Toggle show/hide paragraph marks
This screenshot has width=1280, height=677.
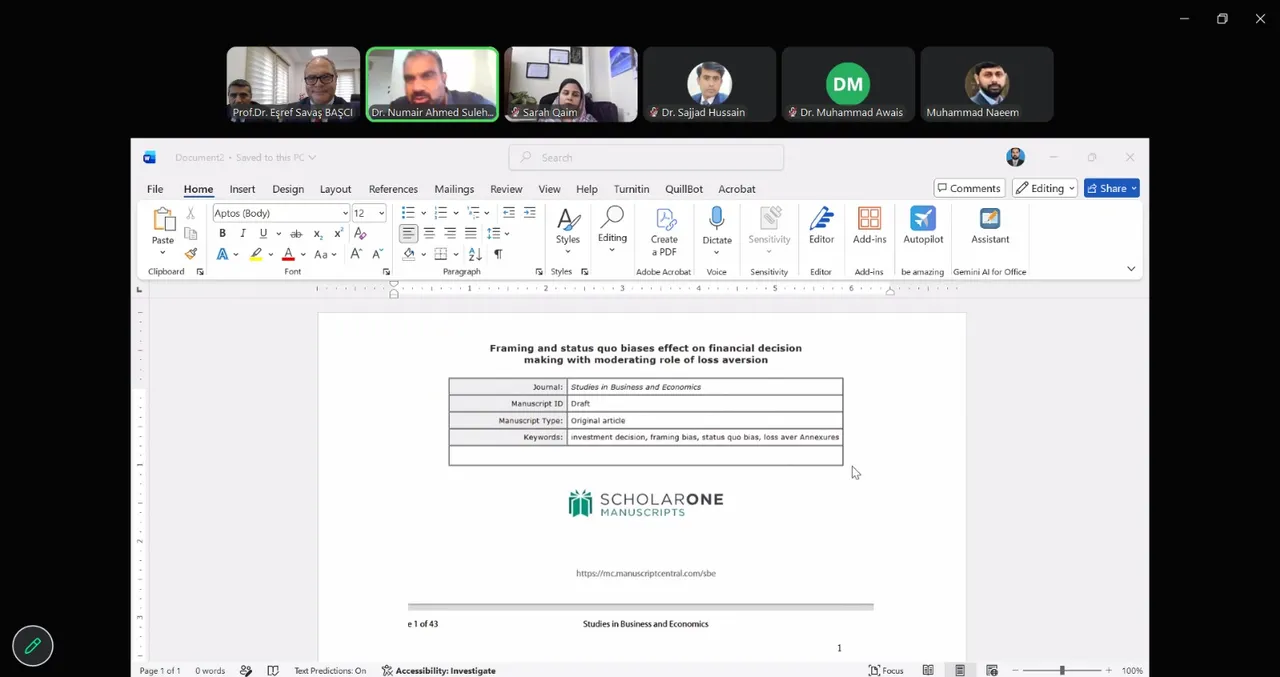coord(498,254)
